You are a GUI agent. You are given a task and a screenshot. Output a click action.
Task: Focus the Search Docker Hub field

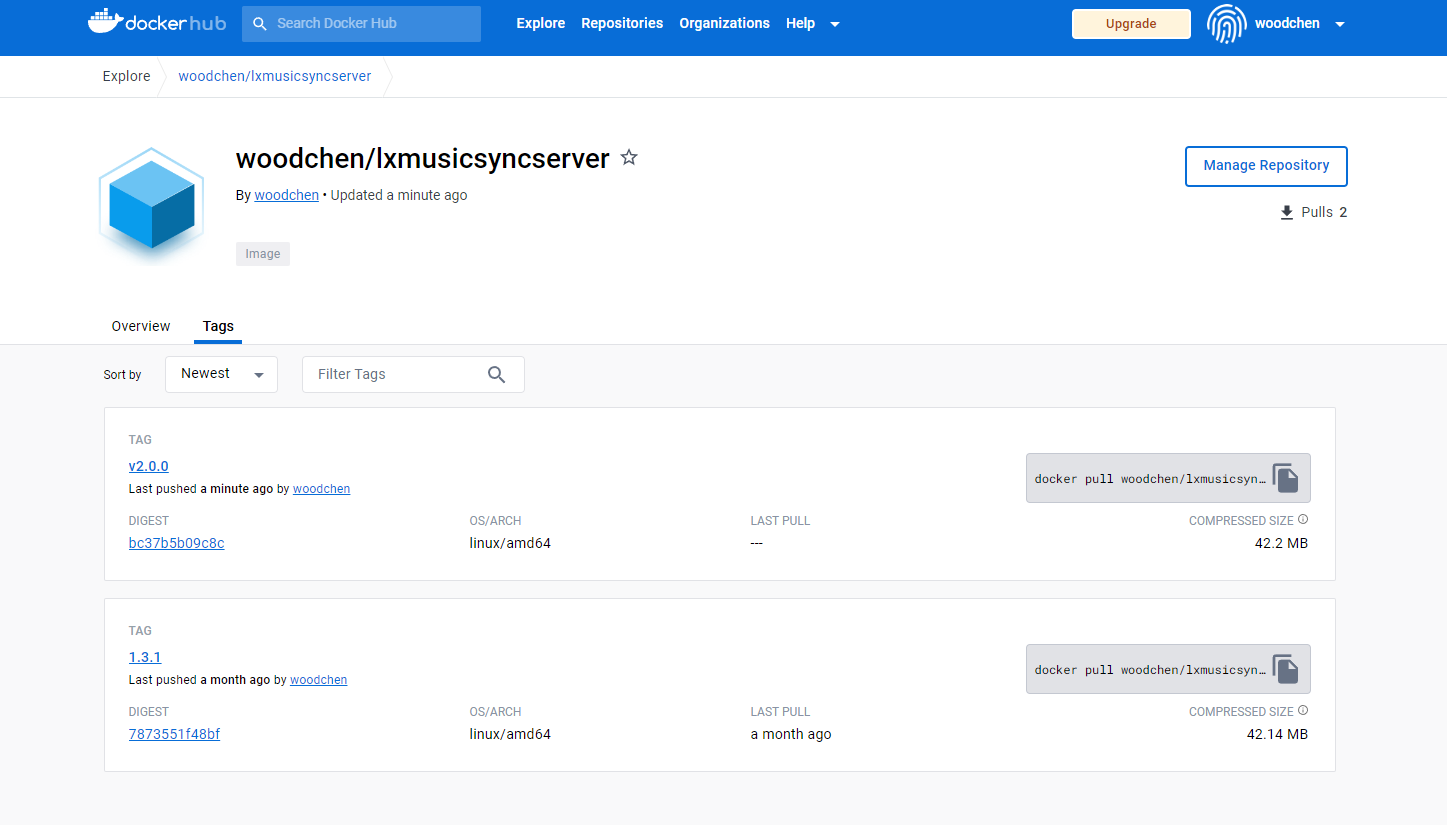pos(361,23)
